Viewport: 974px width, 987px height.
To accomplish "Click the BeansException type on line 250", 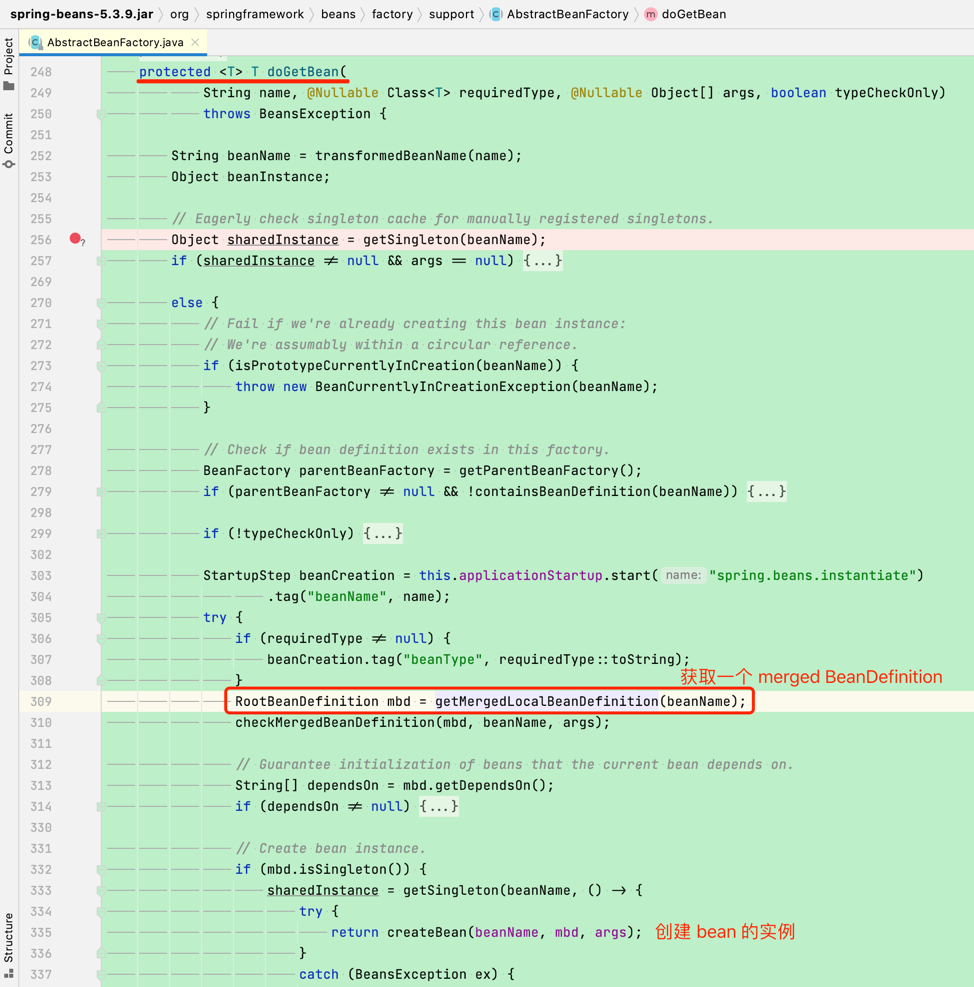I will tap(315, 114).
